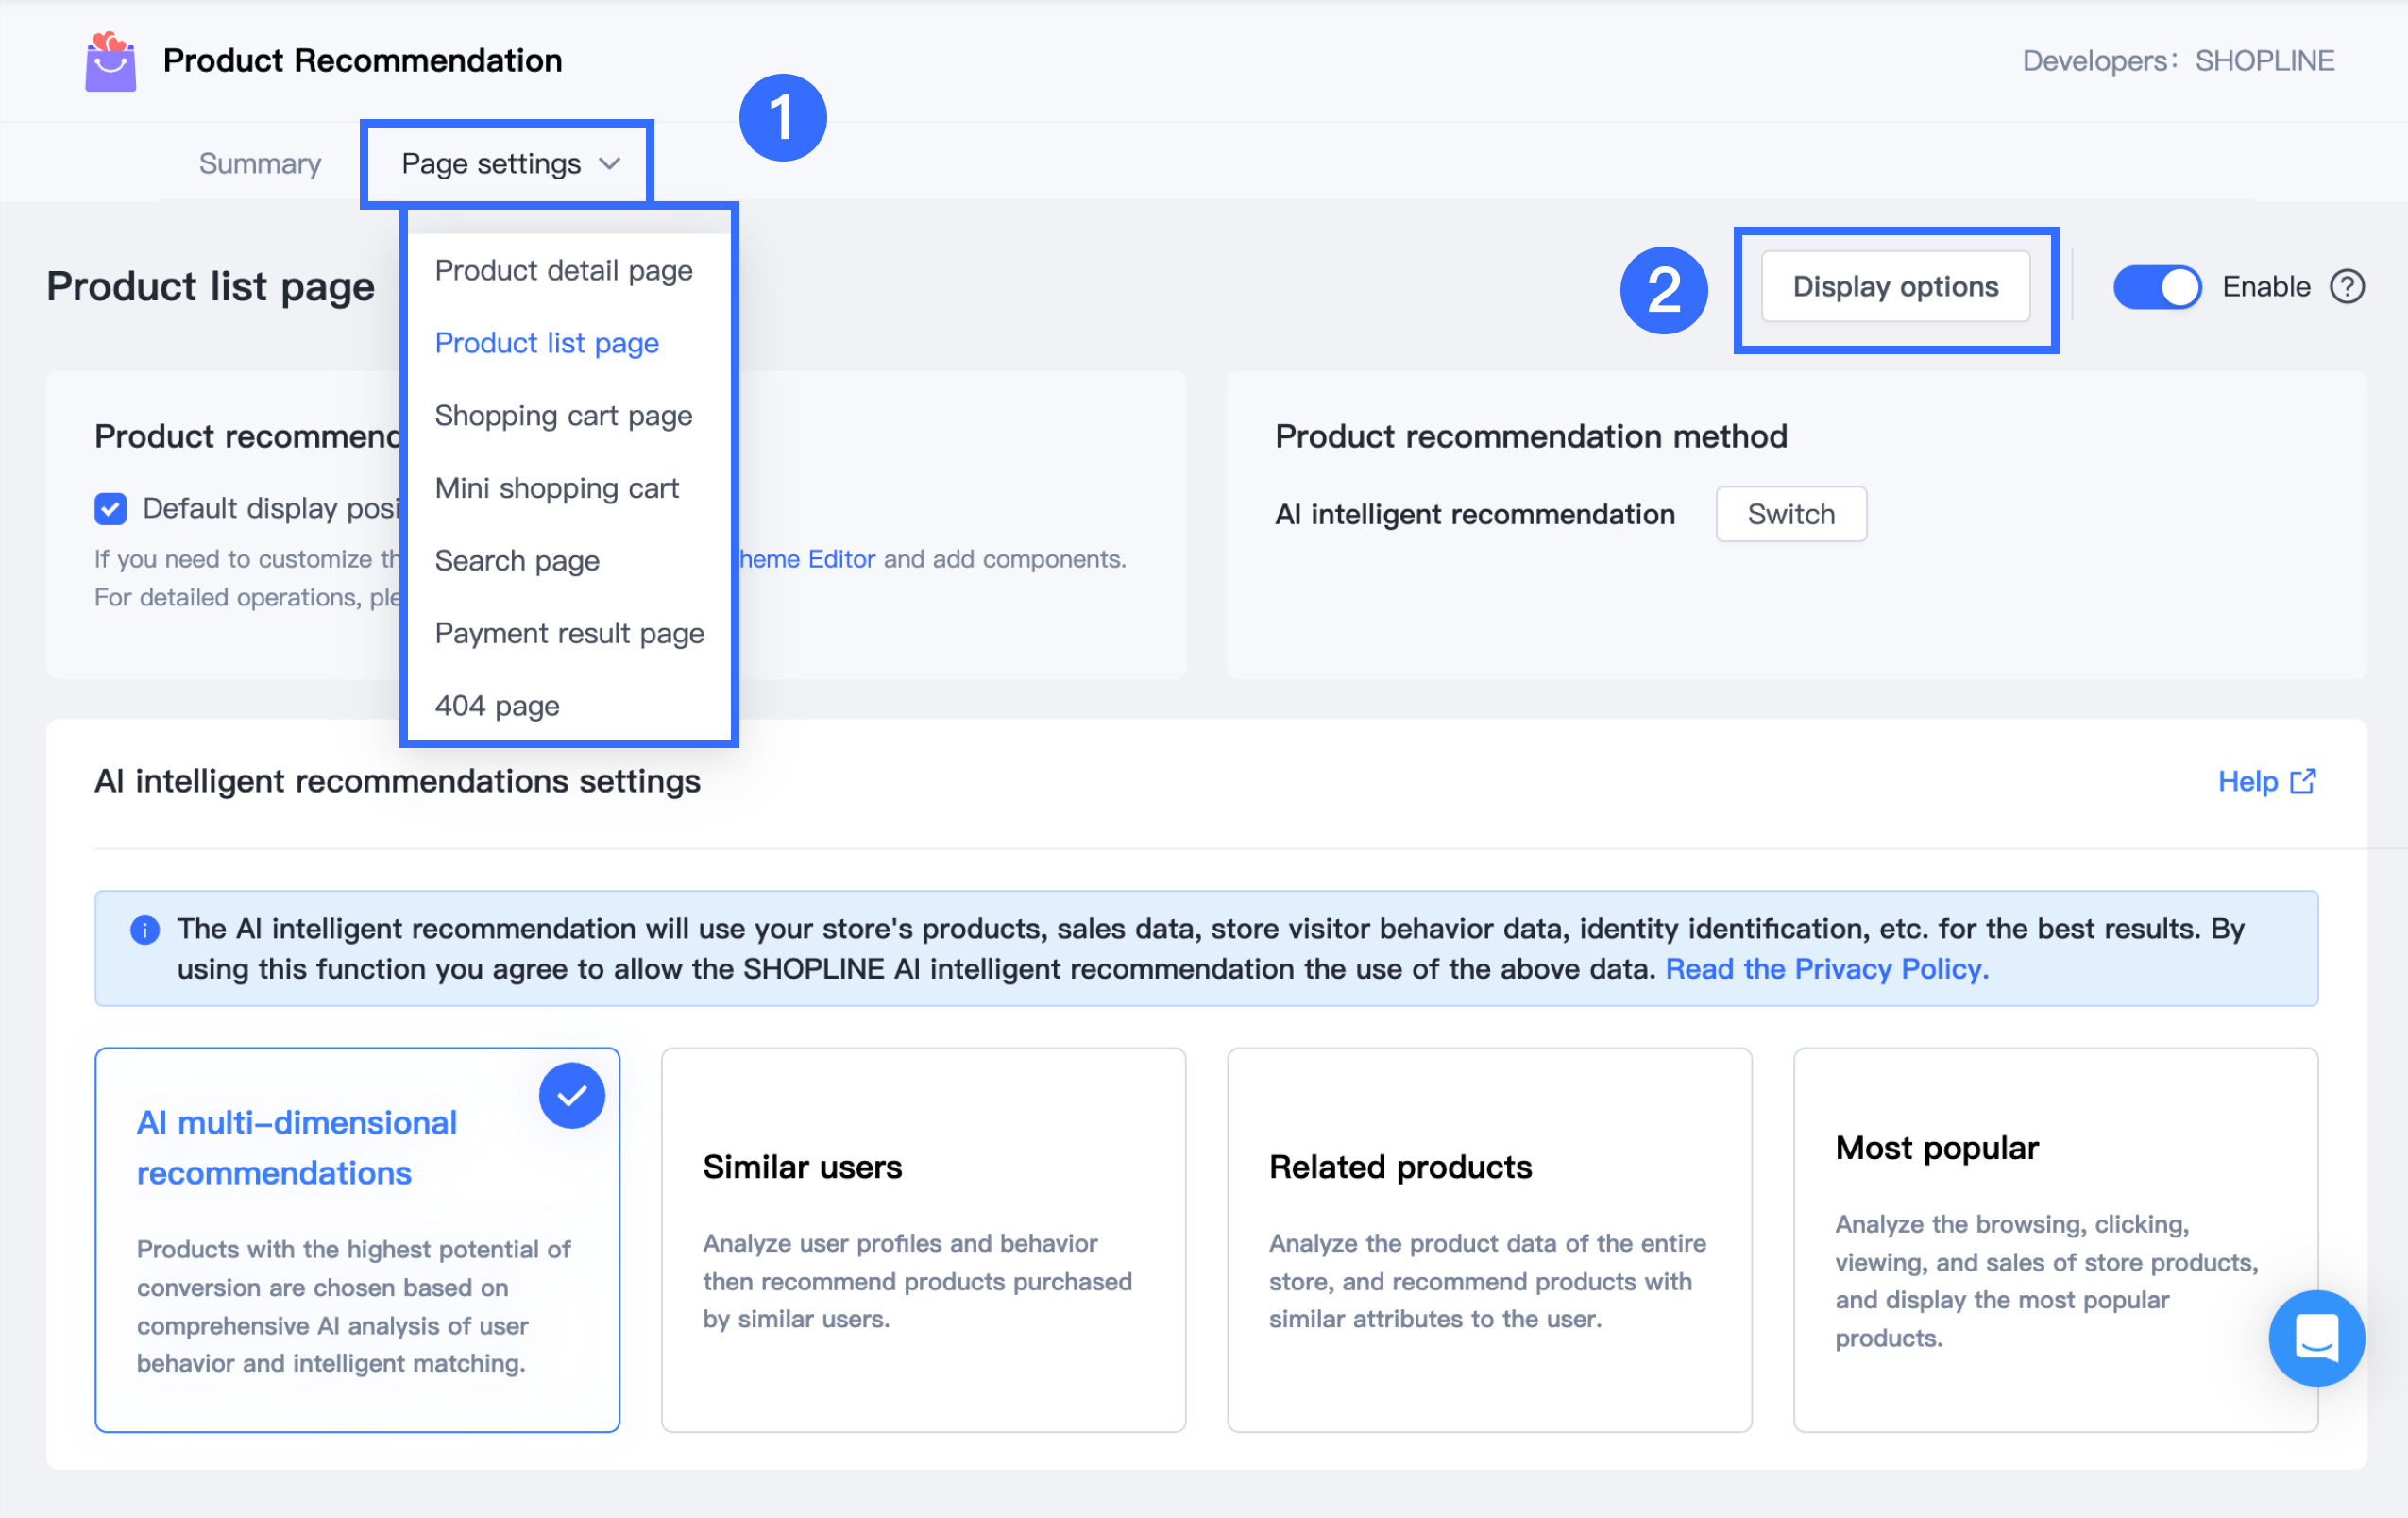Viewport: 2408px width, 1518px height.
Task: Toggle the Enable switch off
Action: point(2156,287)
